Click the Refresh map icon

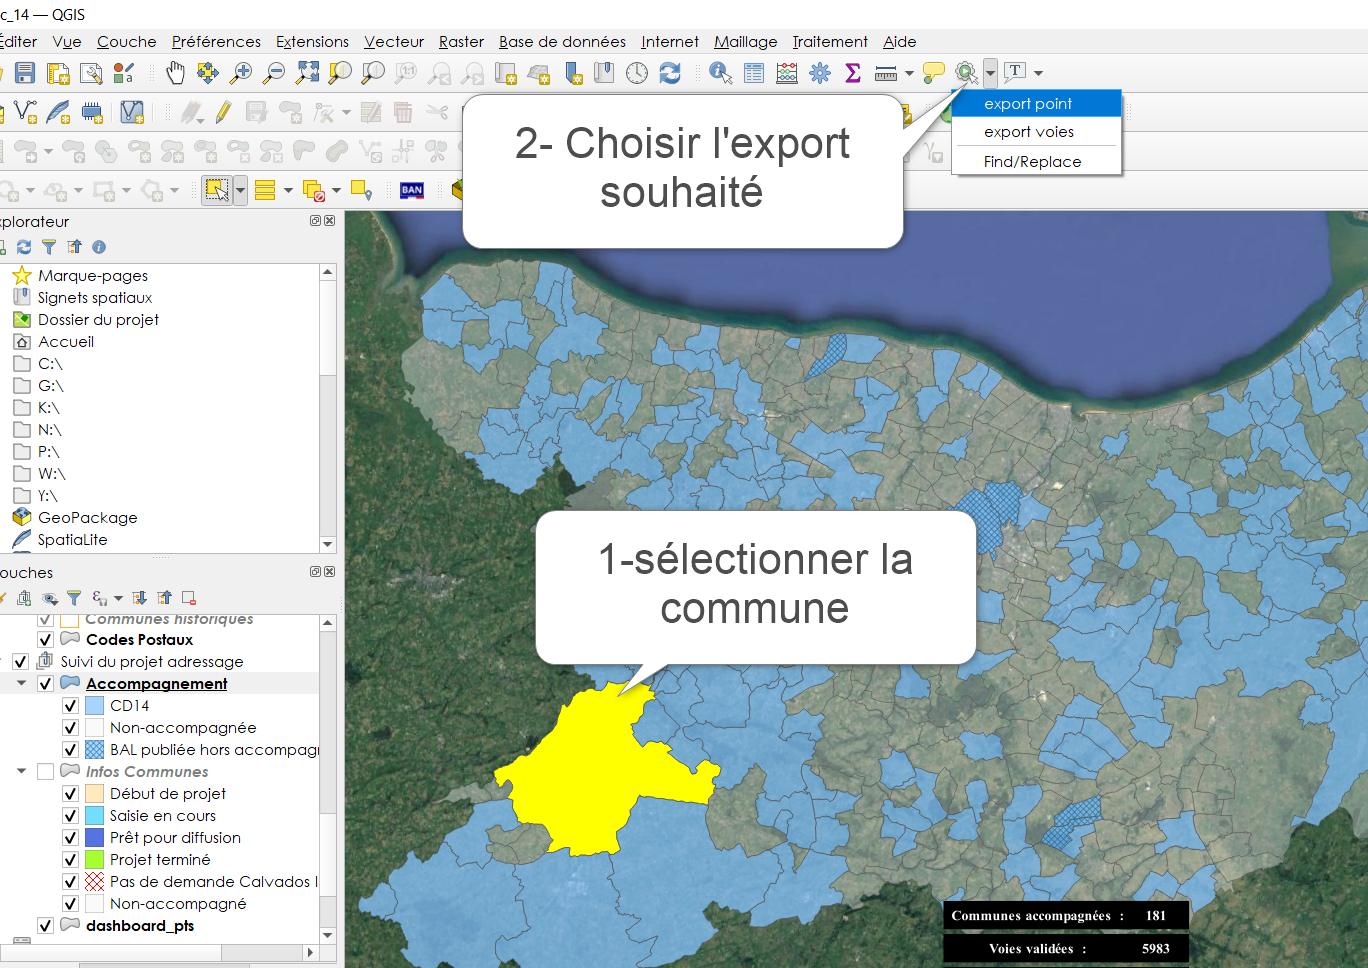[x=670, y=73]
